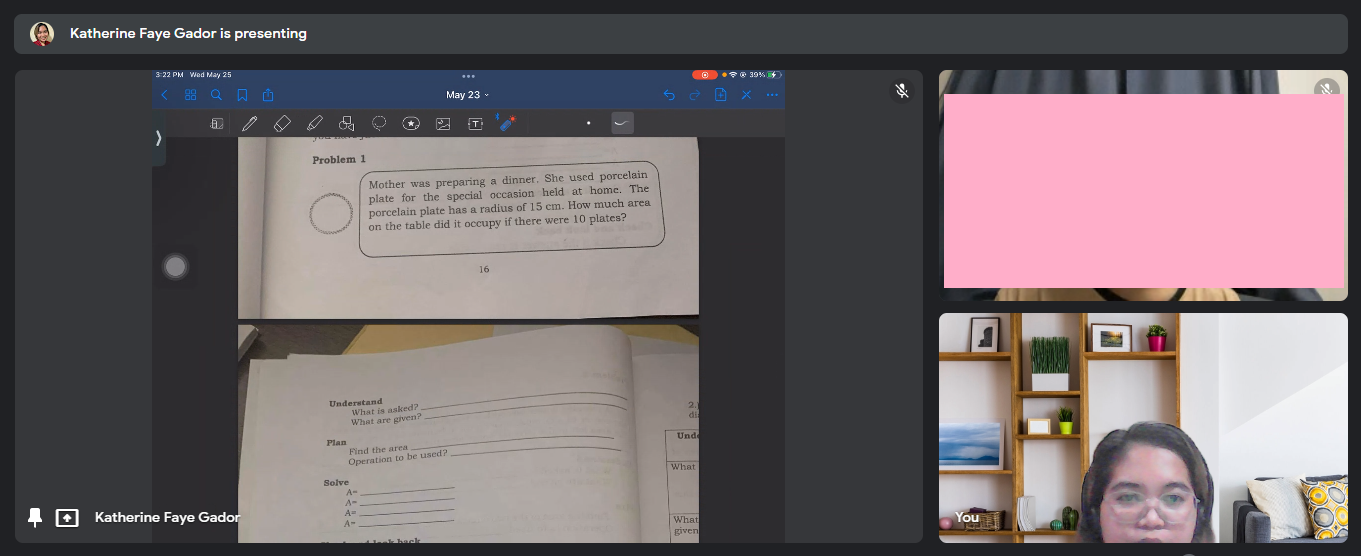Click the "What is asked?" line
Viewport: 1361px width, 556px height.
tap(385, 410)
